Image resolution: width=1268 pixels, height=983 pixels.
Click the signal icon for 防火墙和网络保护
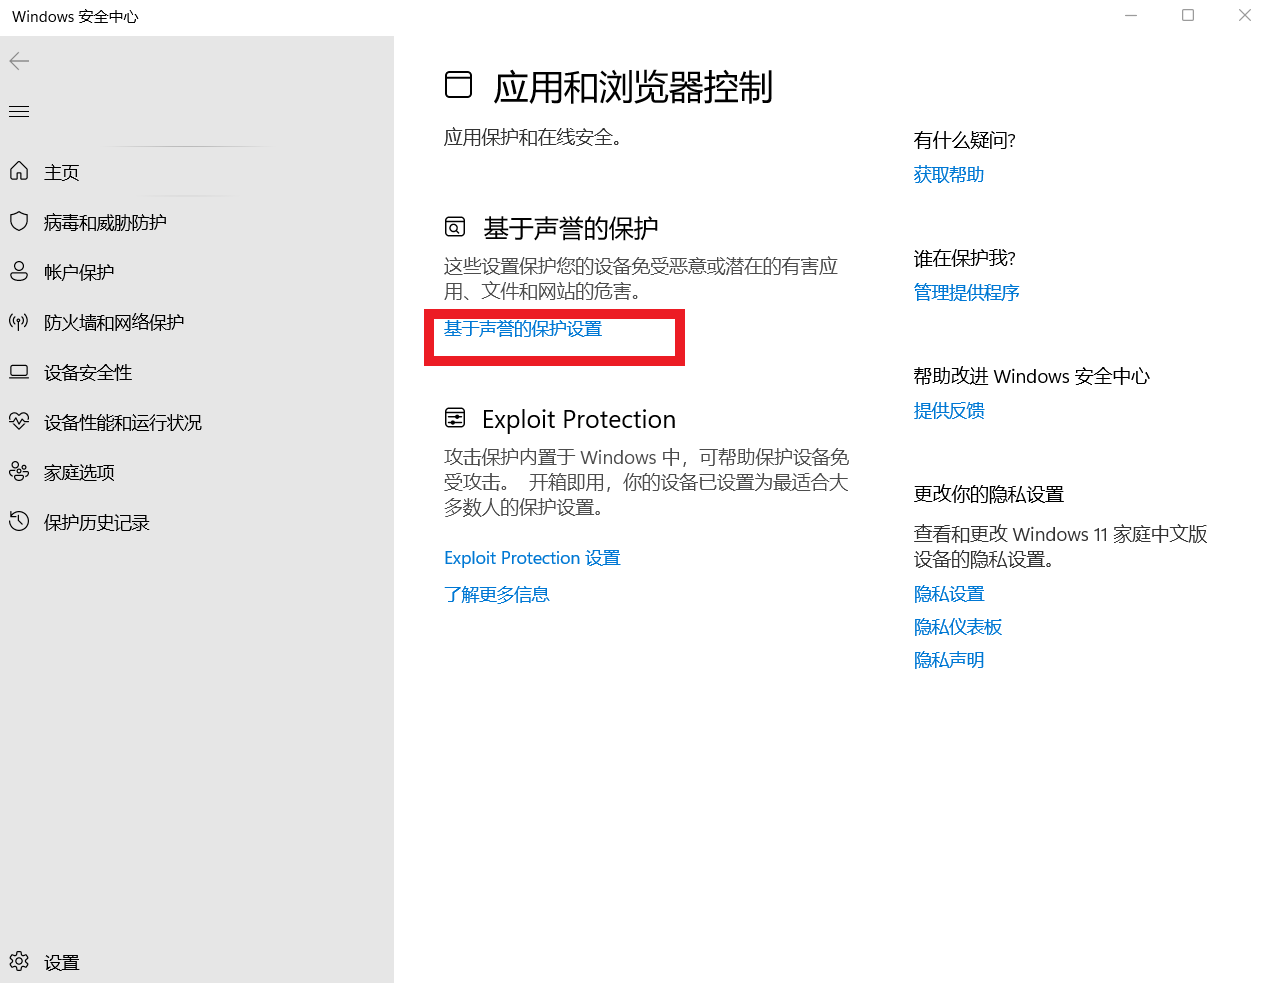19,321
